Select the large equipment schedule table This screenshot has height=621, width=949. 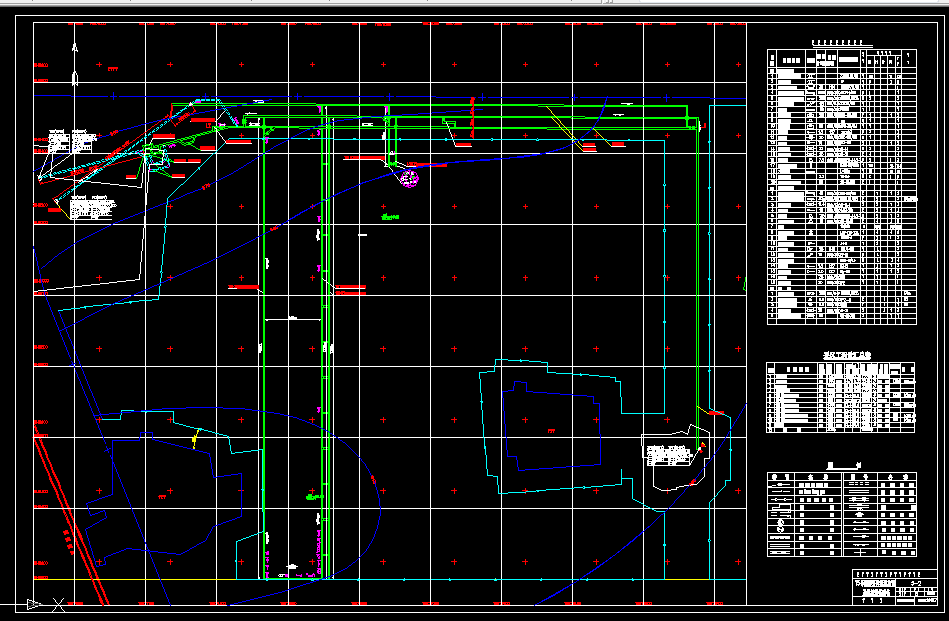842,187
